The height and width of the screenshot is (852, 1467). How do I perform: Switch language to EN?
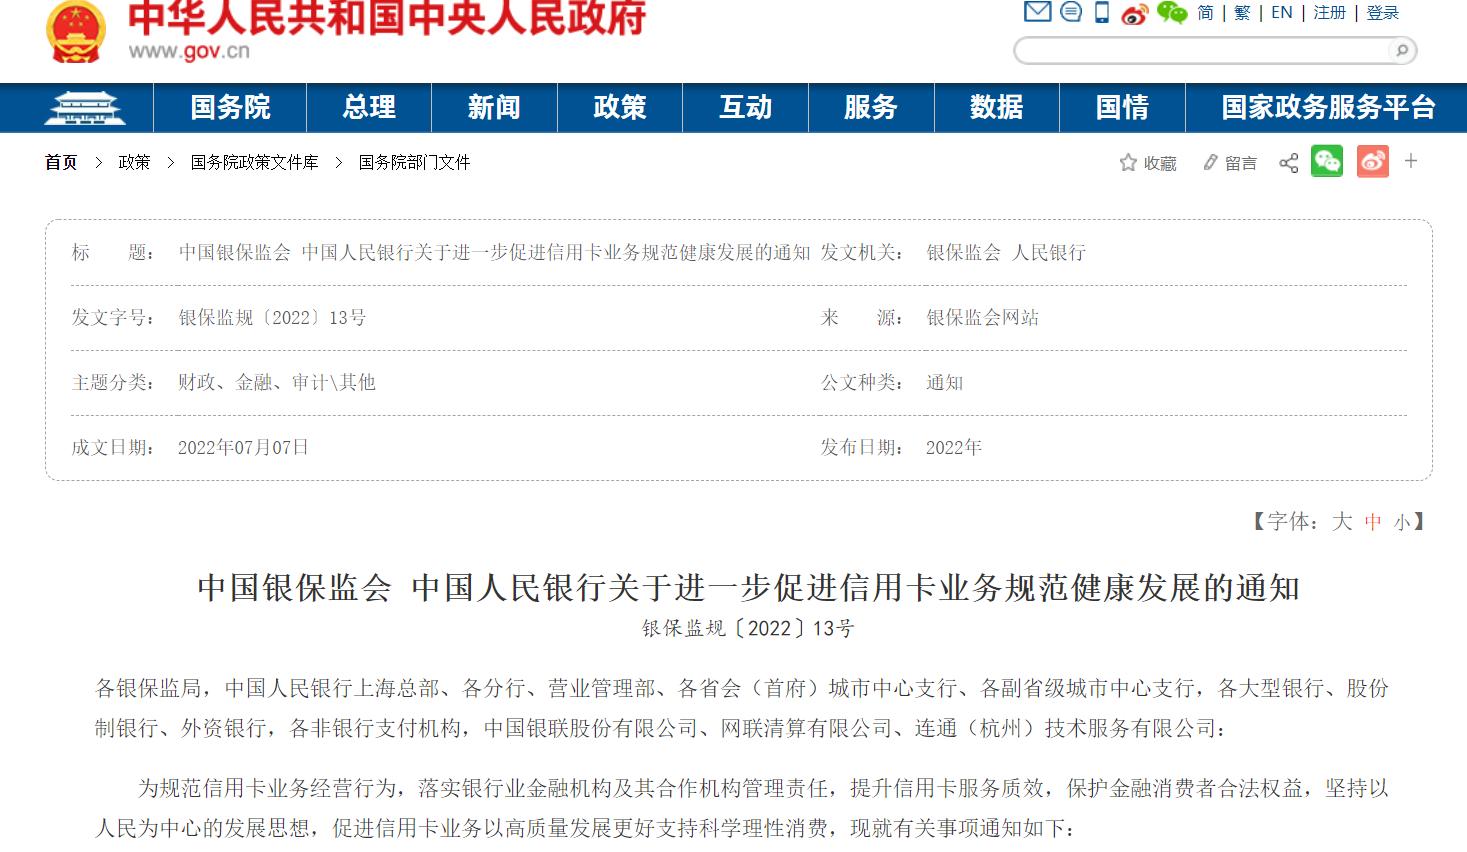pos(1281,13)
